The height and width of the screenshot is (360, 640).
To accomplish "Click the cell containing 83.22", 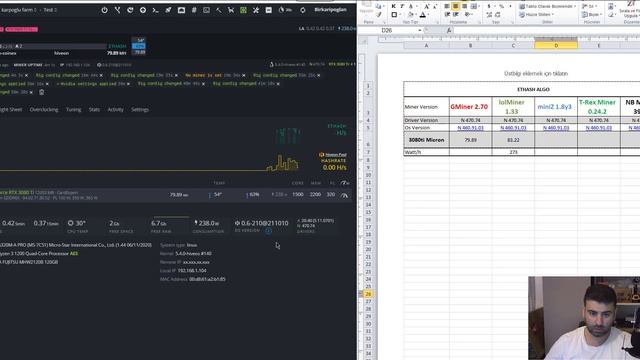I will coord(513,140).
